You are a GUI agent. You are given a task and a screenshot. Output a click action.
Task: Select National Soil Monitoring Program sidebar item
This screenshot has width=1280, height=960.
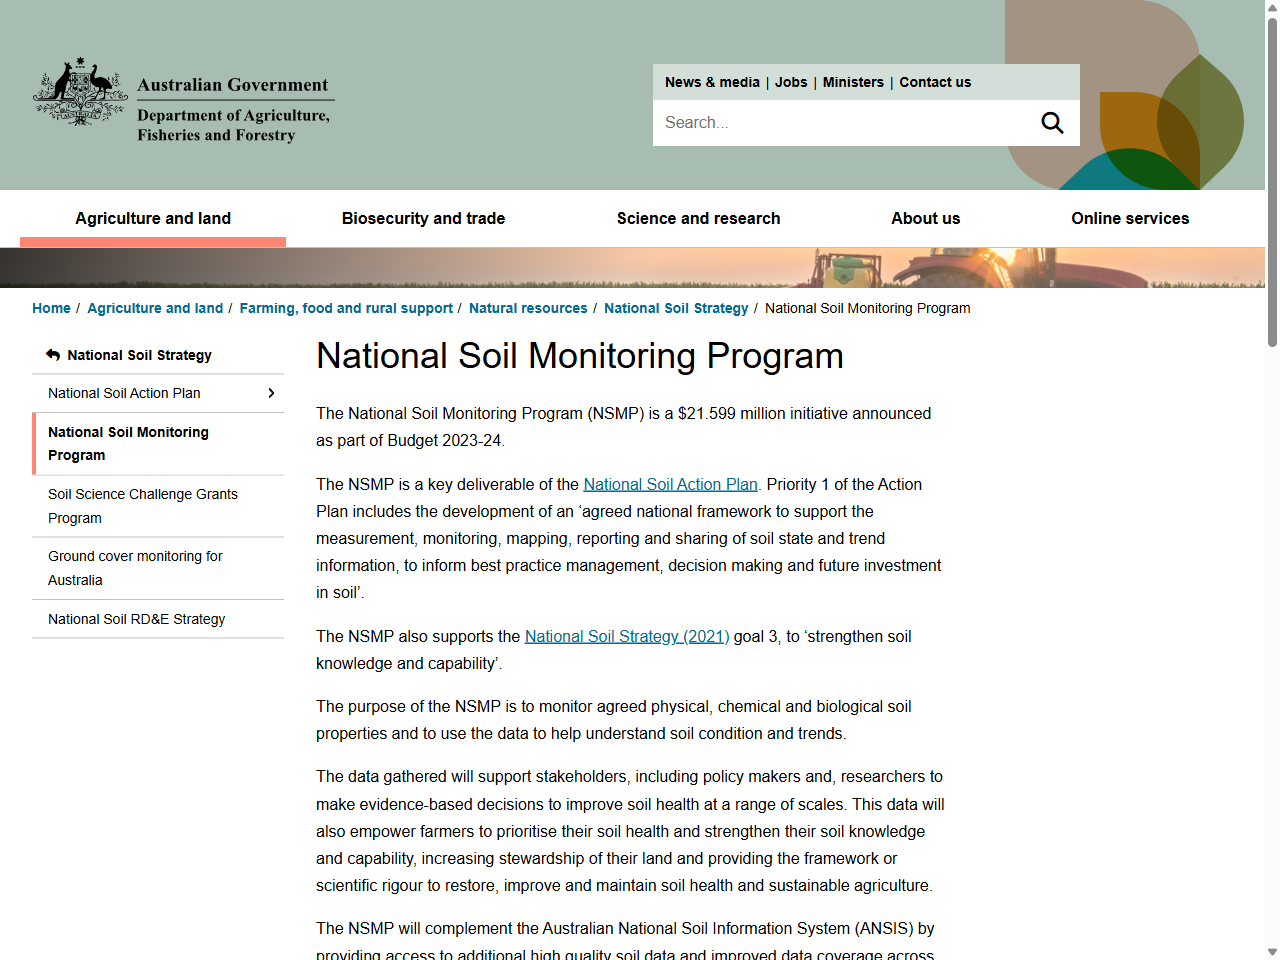[x=158, y=444]
